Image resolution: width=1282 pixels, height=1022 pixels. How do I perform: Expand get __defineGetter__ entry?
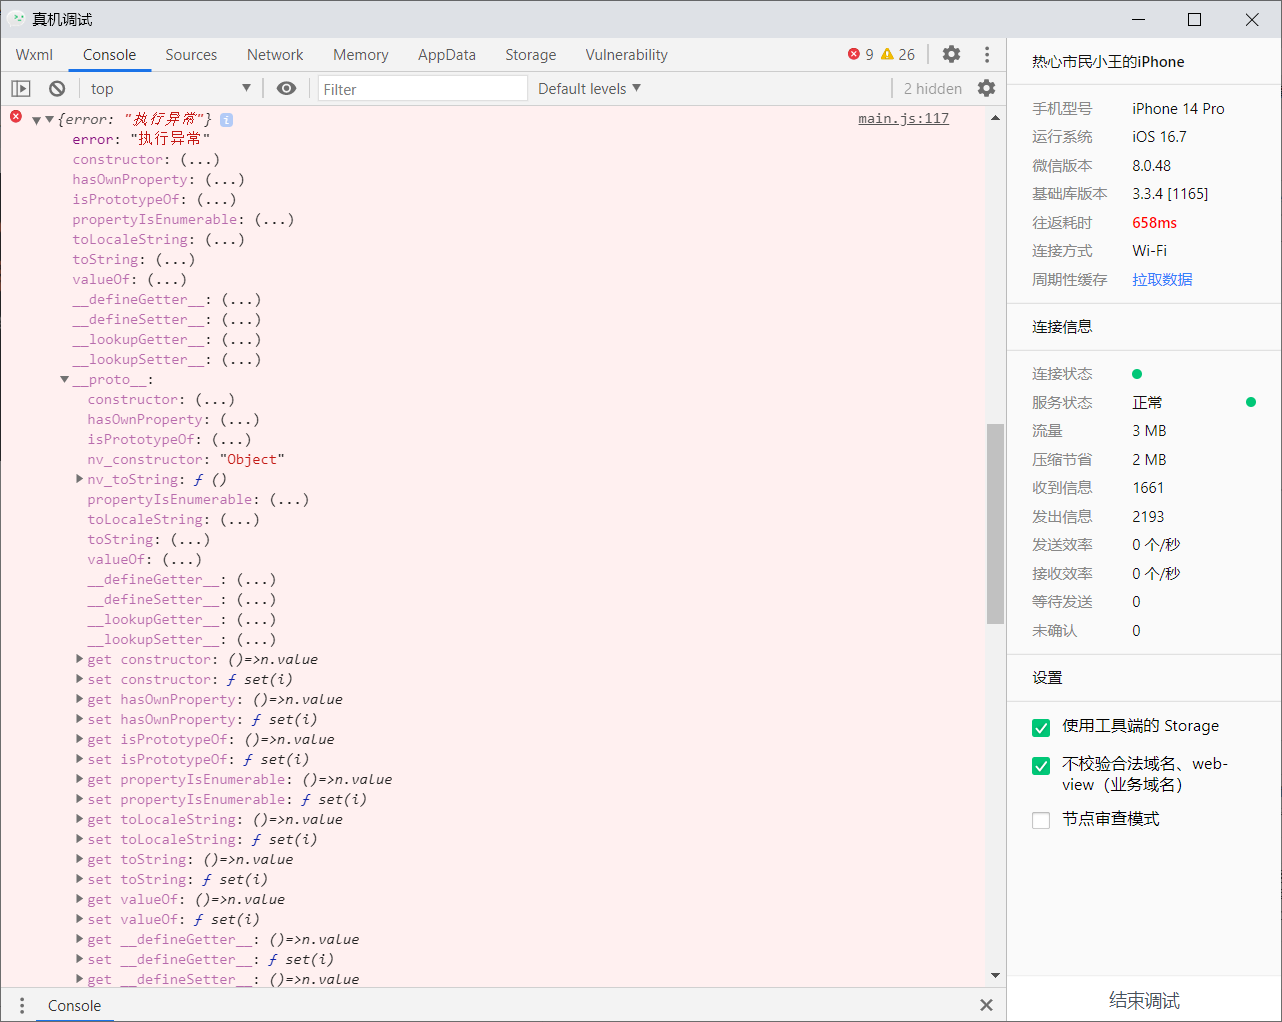coord(79,939)
